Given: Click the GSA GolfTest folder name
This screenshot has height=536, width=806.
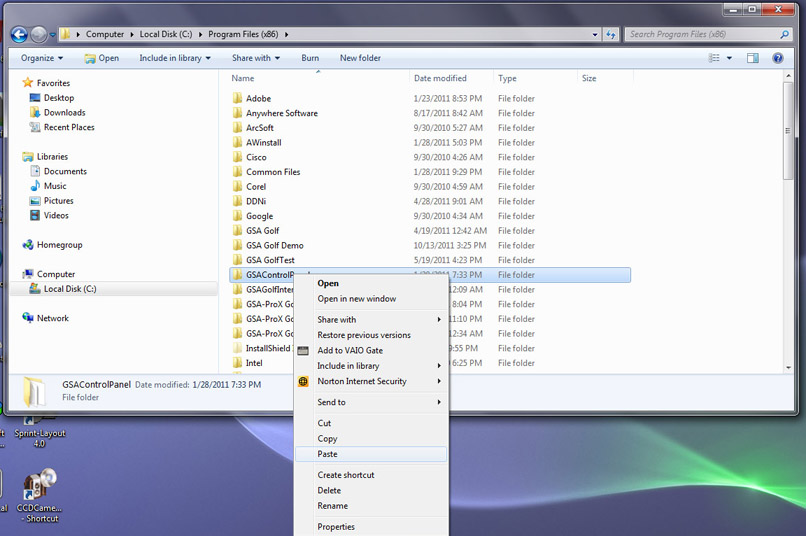Looking at the screenshot, I should pos(270,260).
